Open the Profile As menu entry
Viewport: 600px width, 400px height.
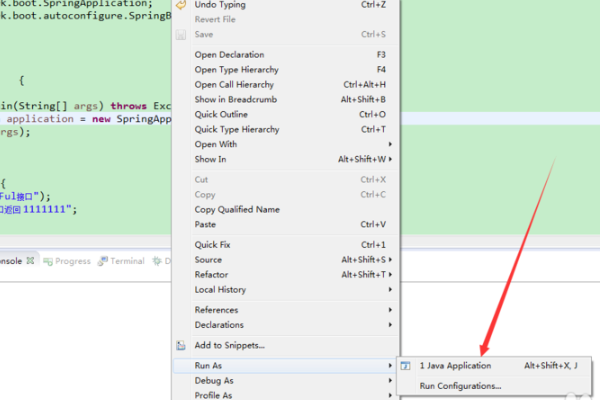[286, 395]
